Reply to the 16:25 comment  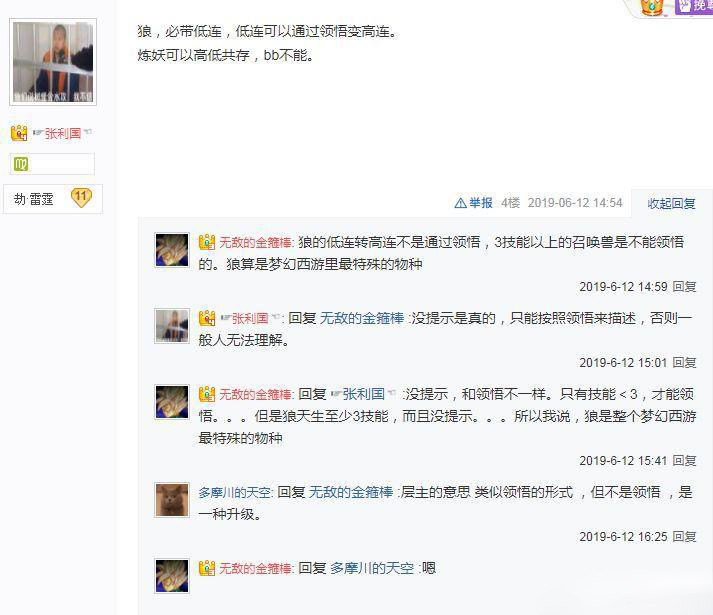[684, 537]
